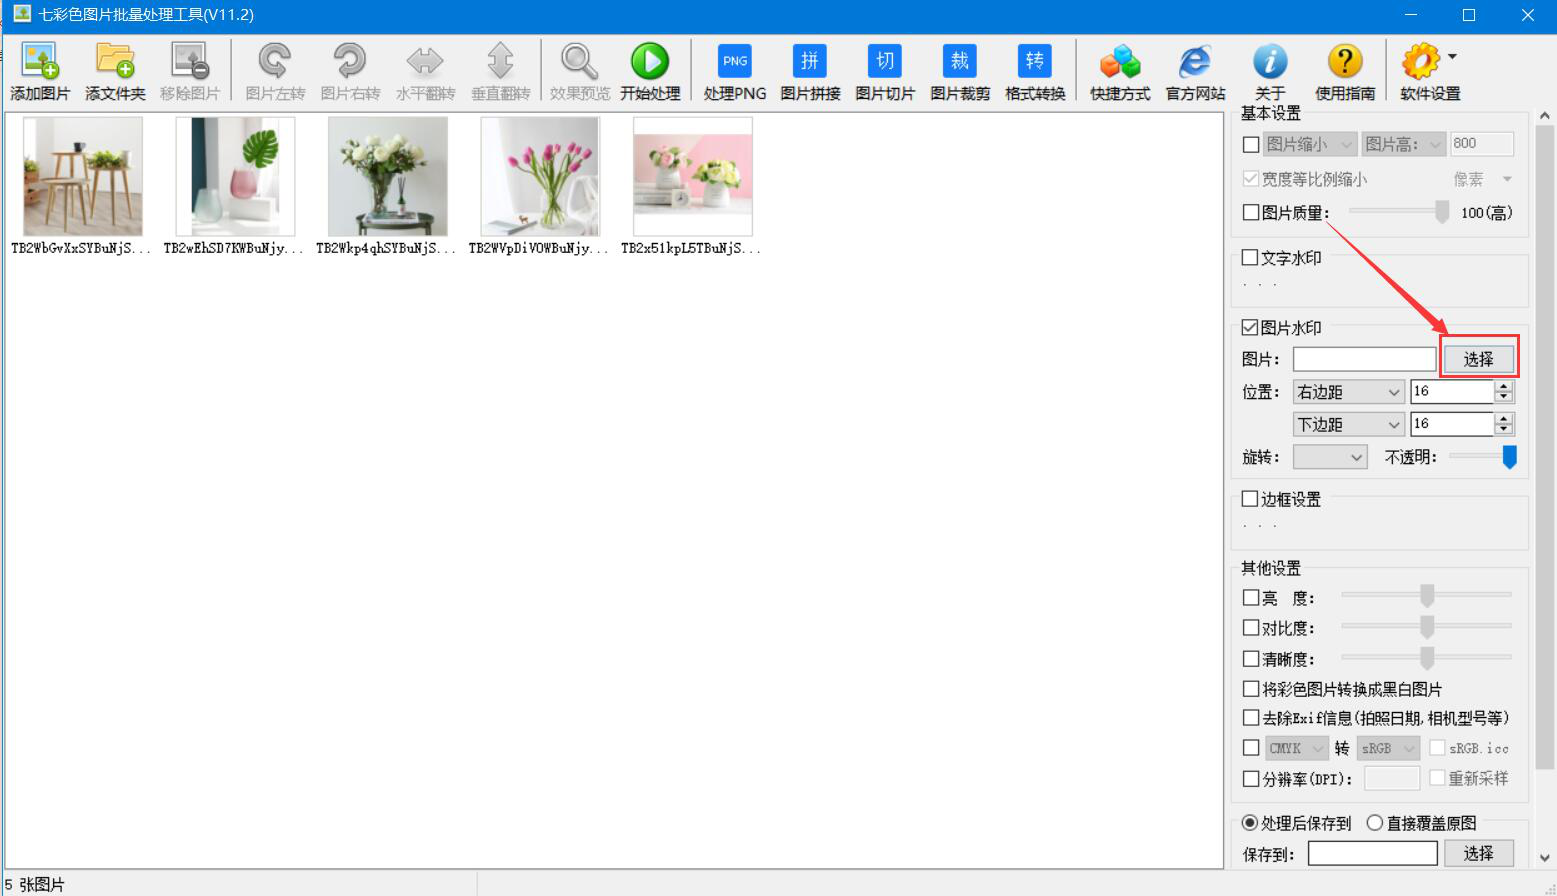Image resolution: width=1557 pixels, height=896 pixels.
Task: Select the 直接覆盖原图 radio button
Action: pyautogui.click(x=1375, y=823)
